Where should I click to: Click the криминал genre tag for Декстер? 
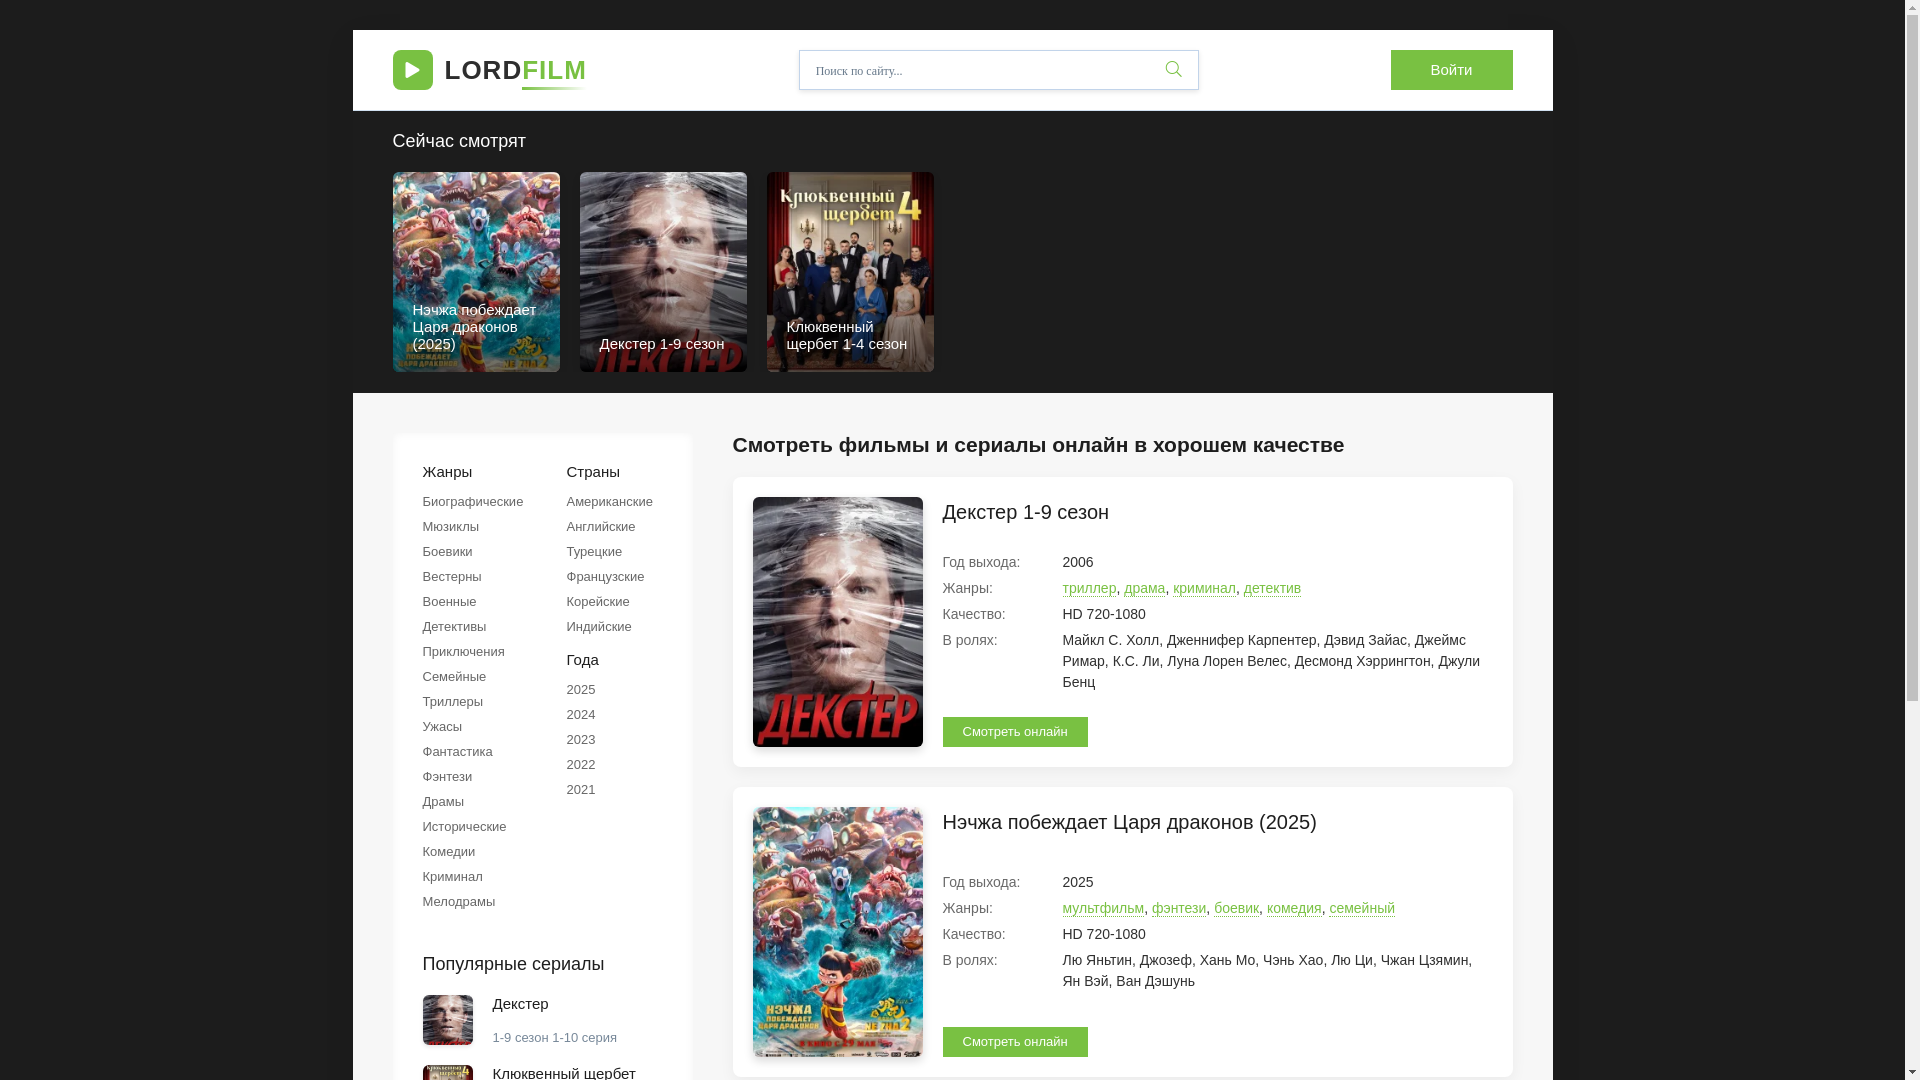tap(1204, 588)
